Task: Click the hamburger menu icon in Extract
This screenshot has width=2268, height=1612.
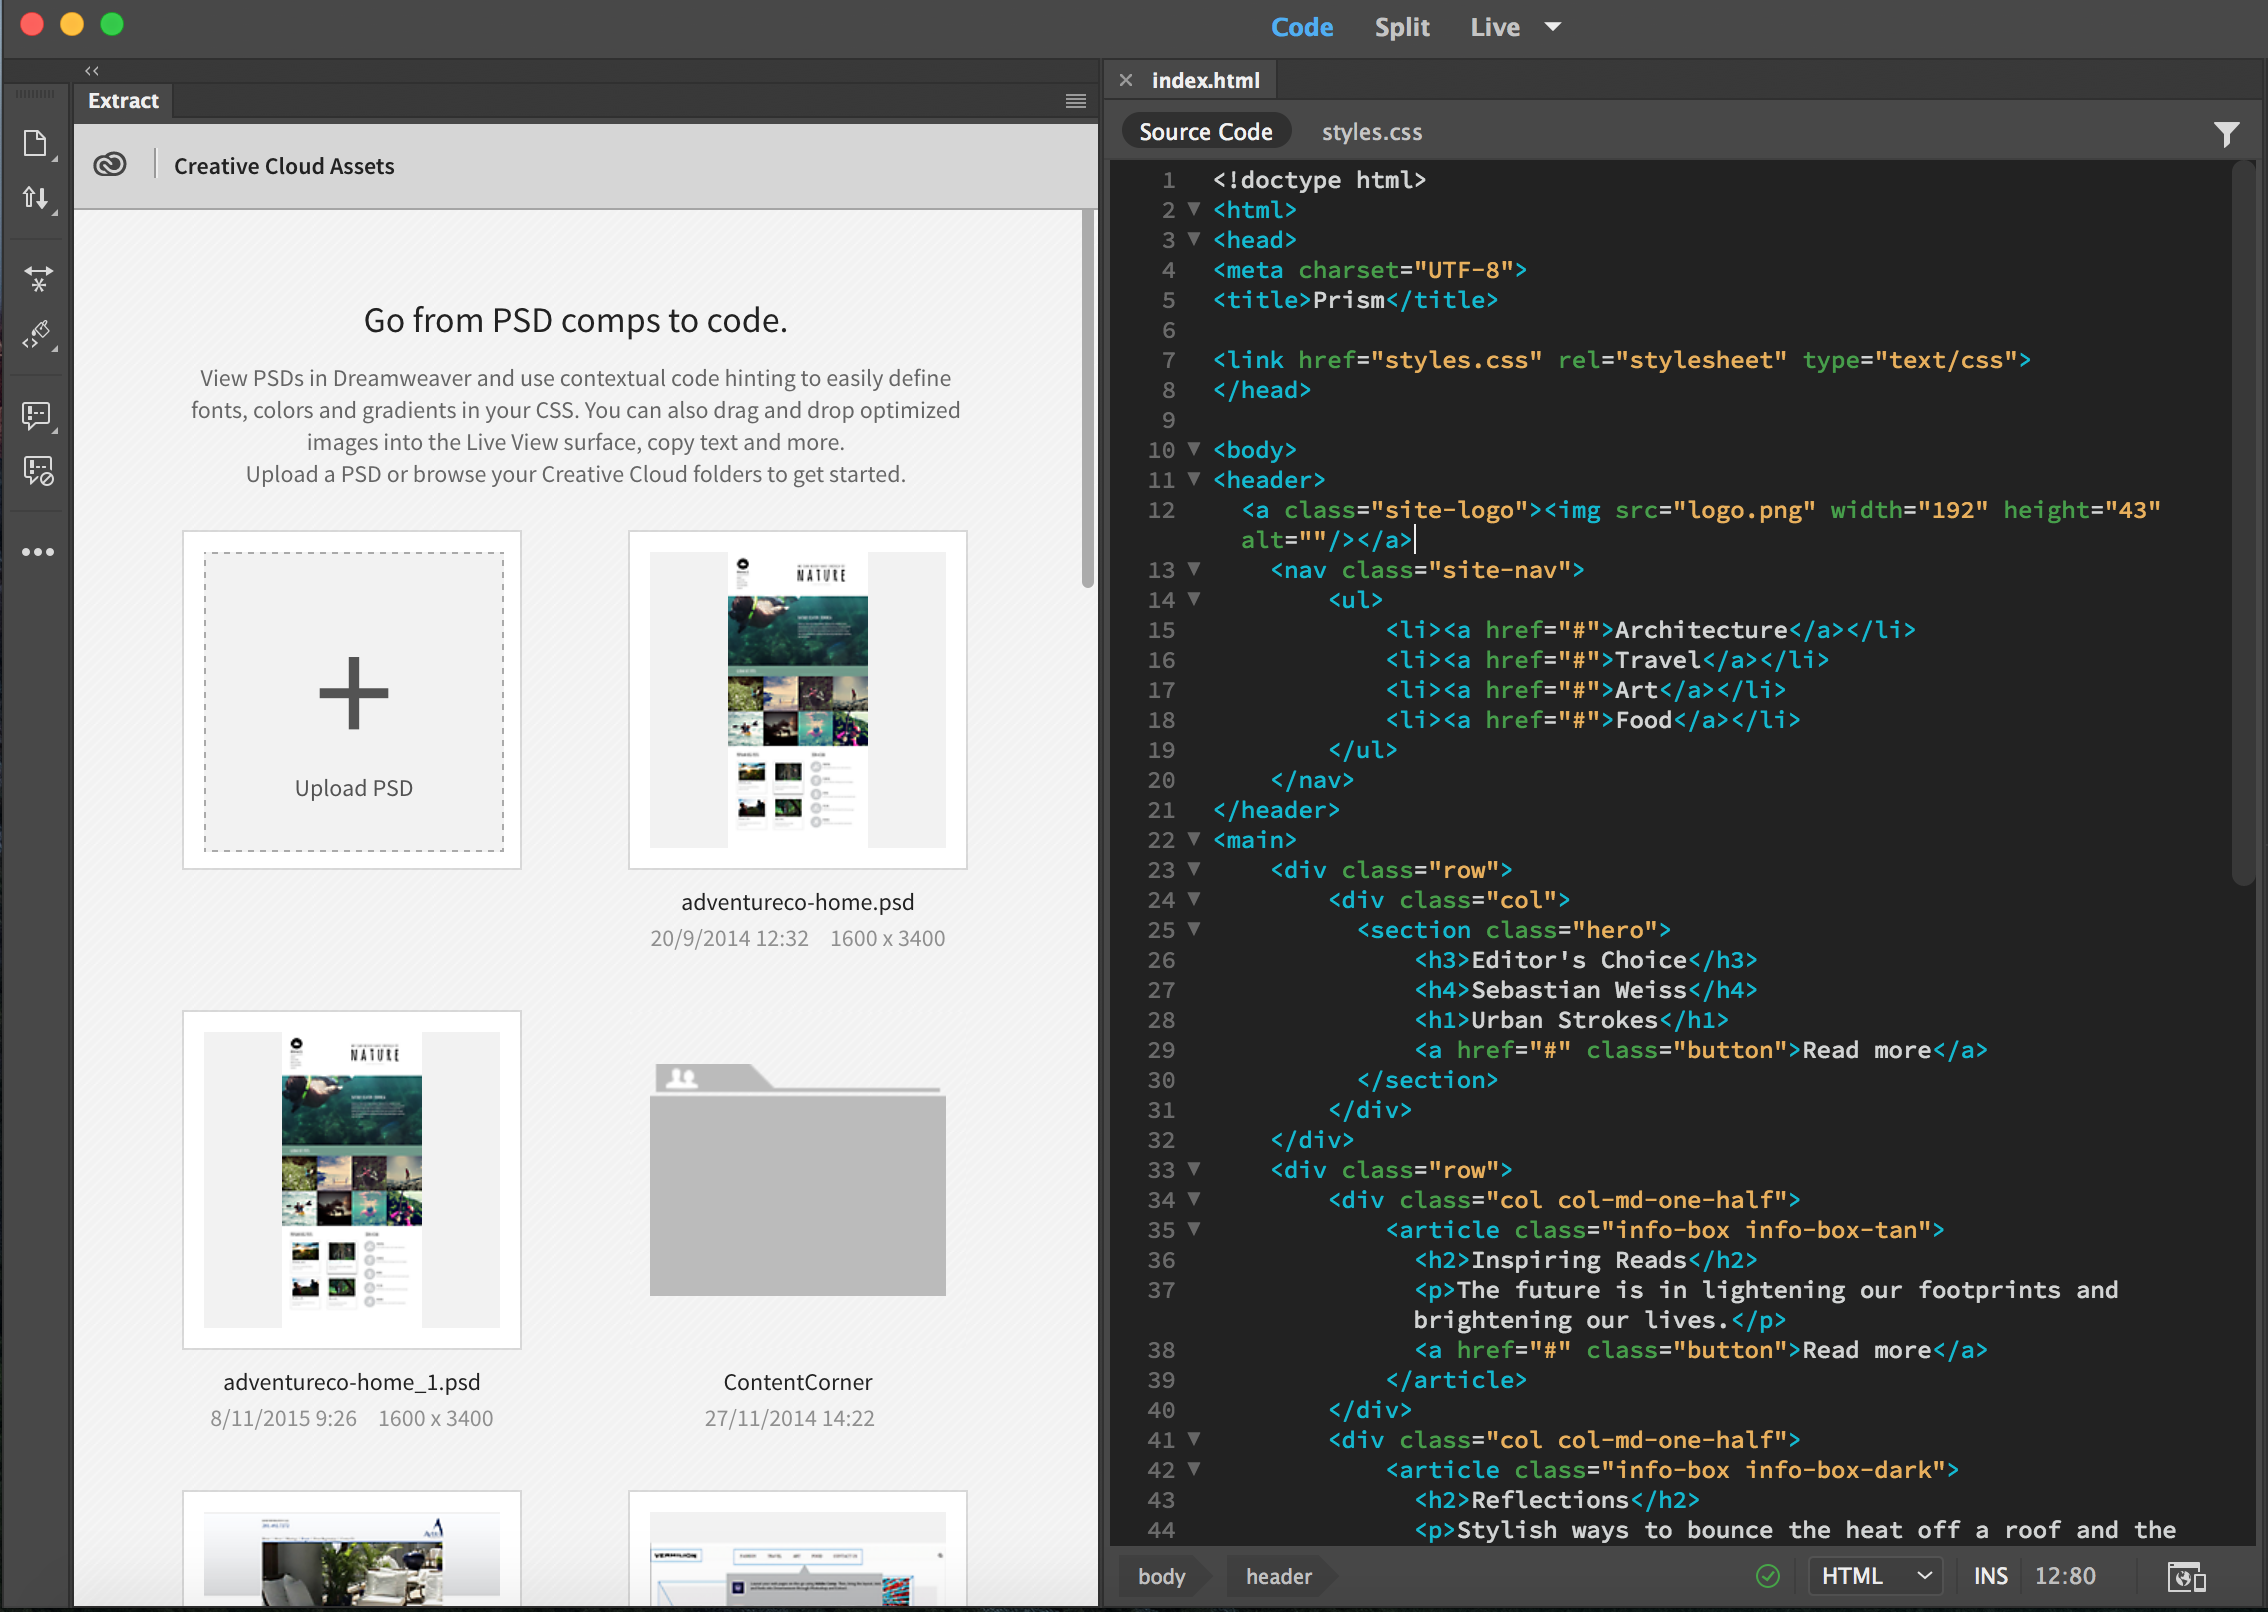Action: [x=1076, y=99]
